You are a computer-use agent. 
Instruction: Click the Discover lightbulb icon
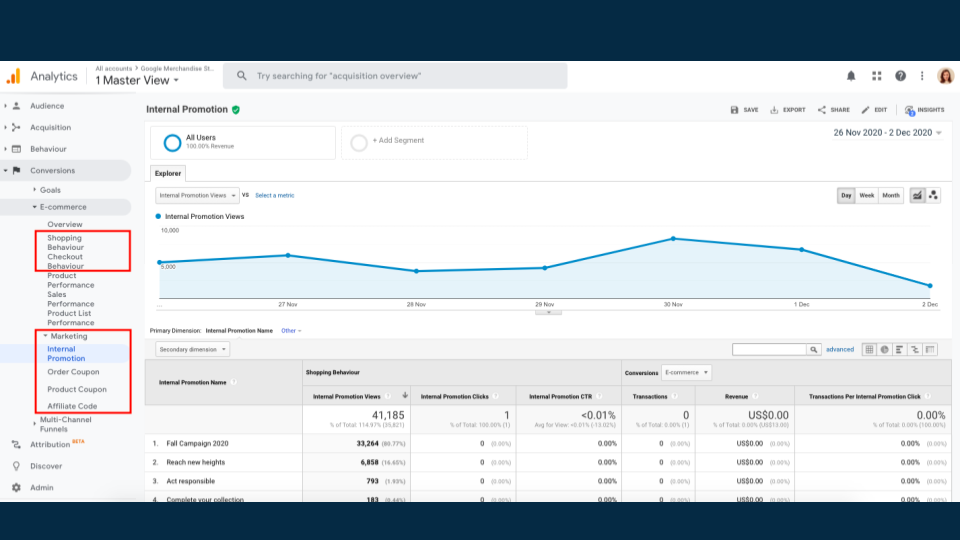(x=17, y=466)
